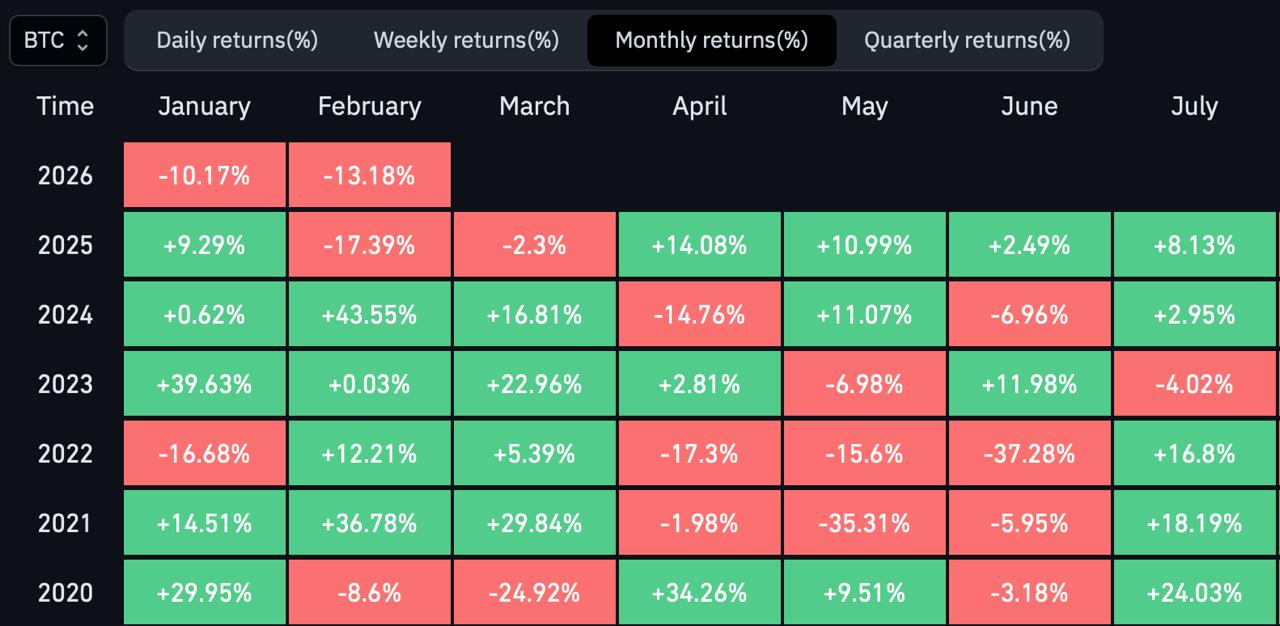Select the 2024 row label
This screenshot has height=626, width=1280.
tap(65, 315)
